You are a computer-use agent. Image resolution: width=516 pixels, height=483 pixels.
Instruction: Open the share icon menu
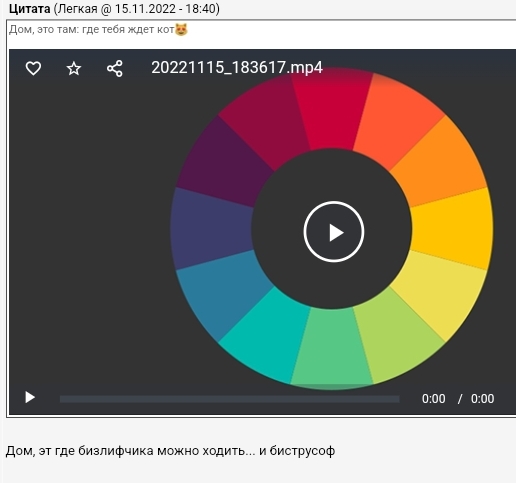[115, 69]
